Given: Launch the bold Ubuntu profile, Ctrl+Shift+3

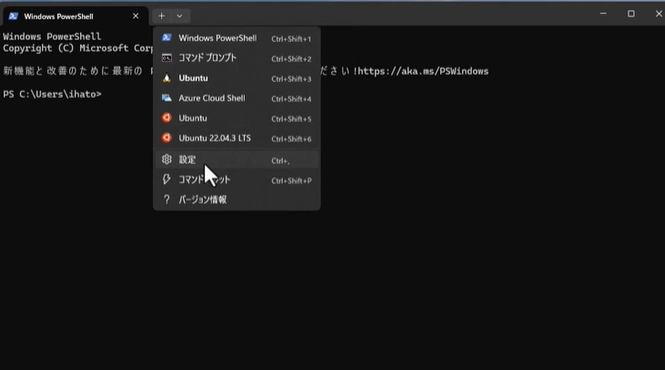Looking at the screenshot, I should coord(237,78).
